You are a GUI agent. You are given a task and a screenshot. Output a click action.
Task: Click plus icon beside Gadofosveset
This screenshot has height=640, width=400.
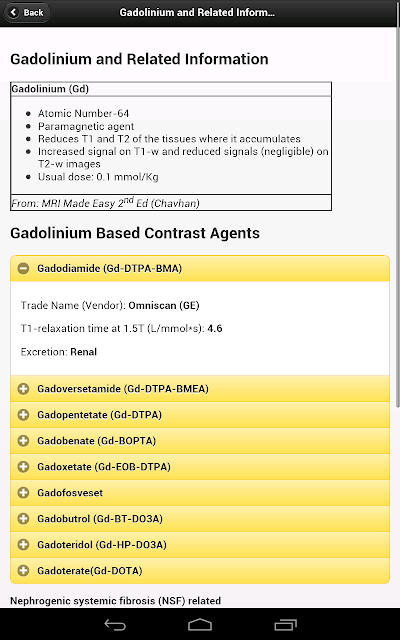(x=24, y=493)
